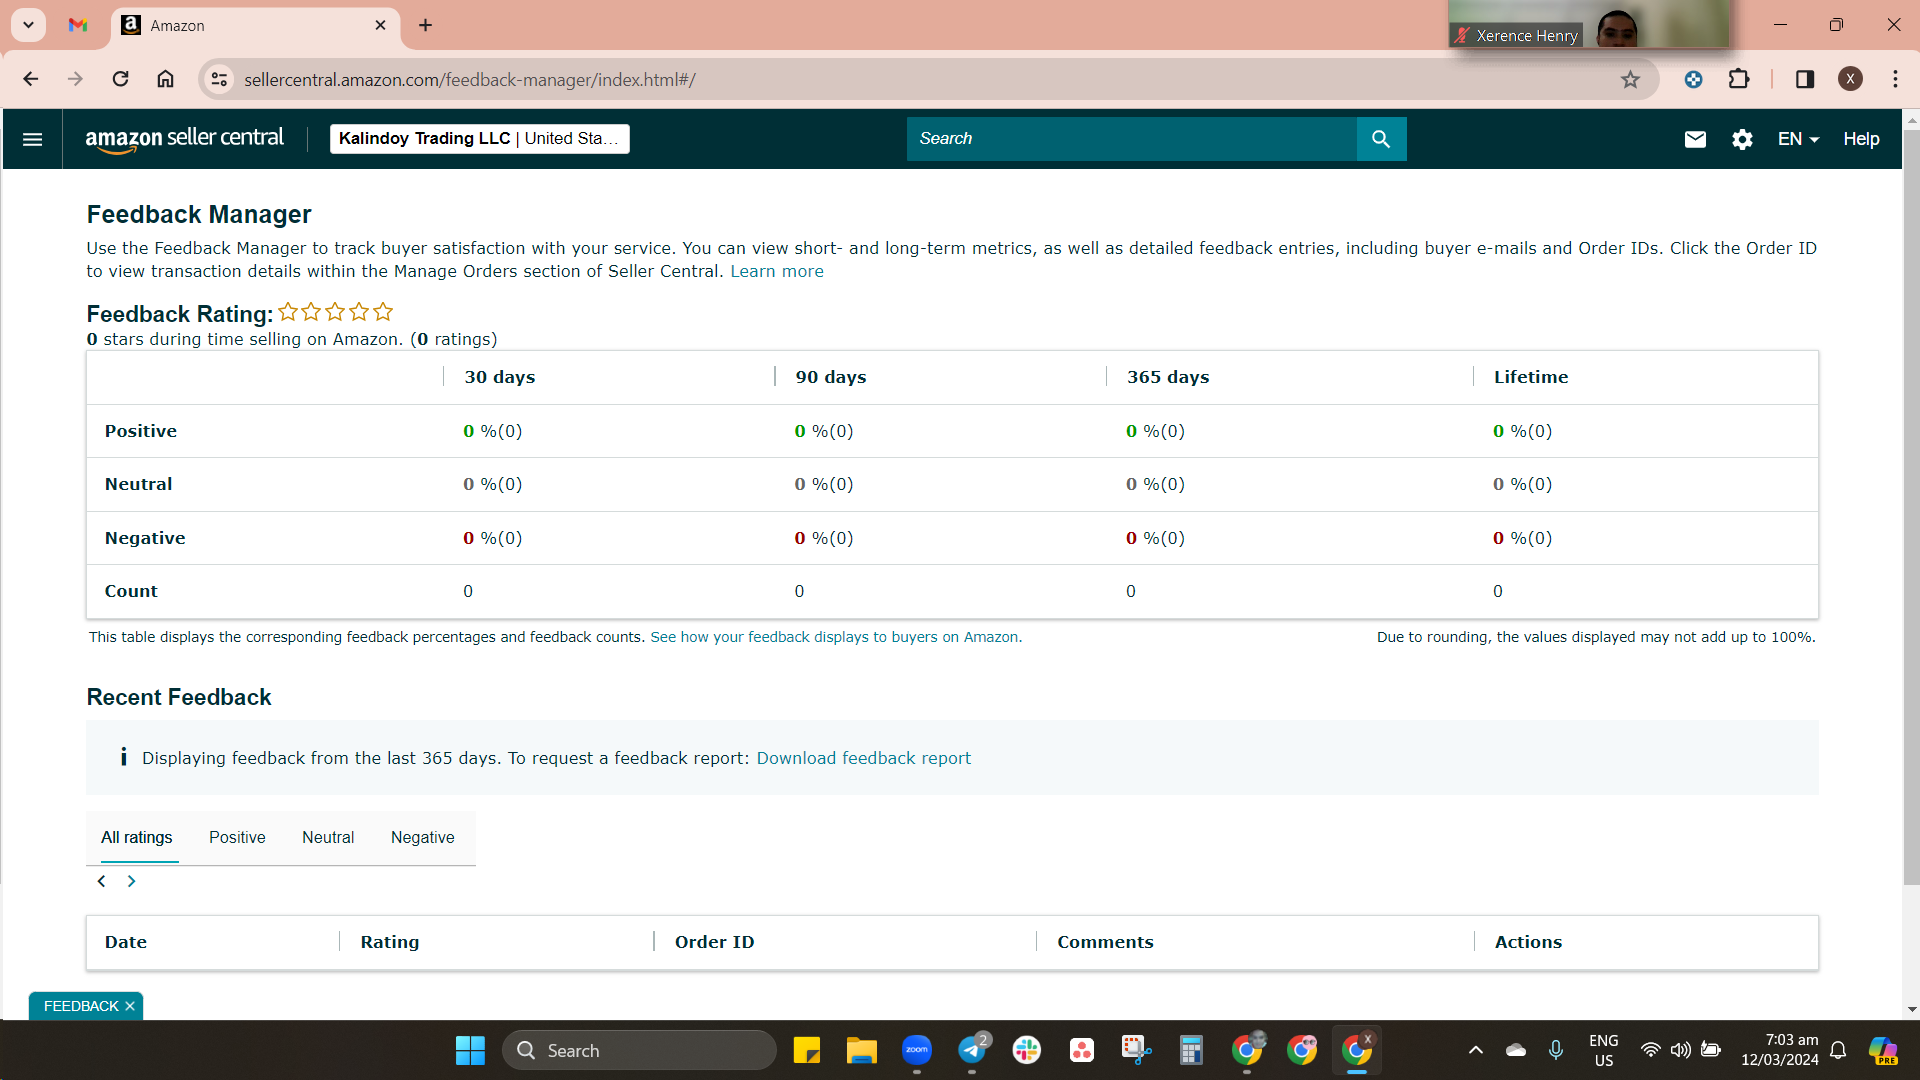The image size is (1920, 1080).
Task: Open the Chrome three-dot menu
Action: pos(1895,79)
